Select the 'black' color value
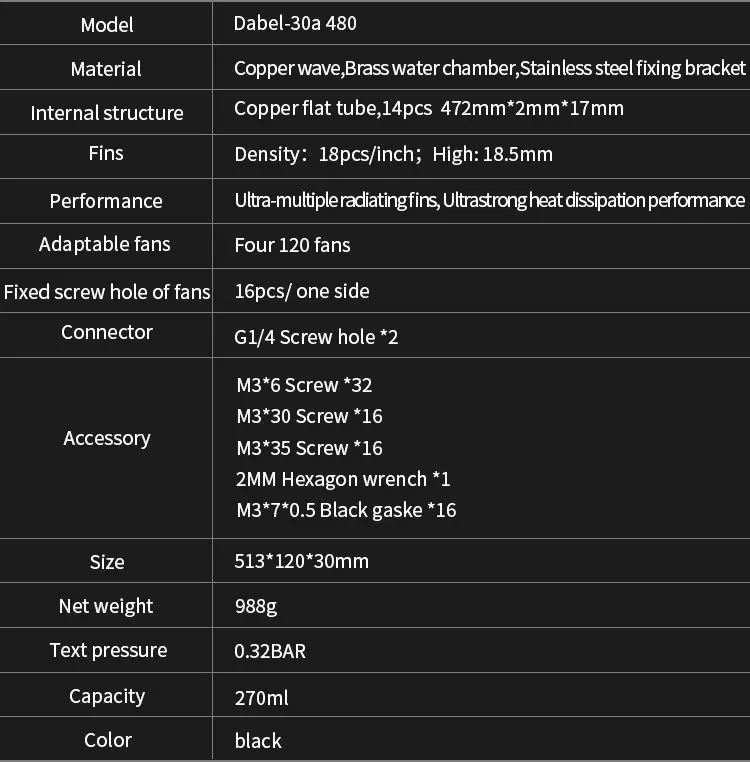Viewport: 750px width, 762px height. [258, 741]
